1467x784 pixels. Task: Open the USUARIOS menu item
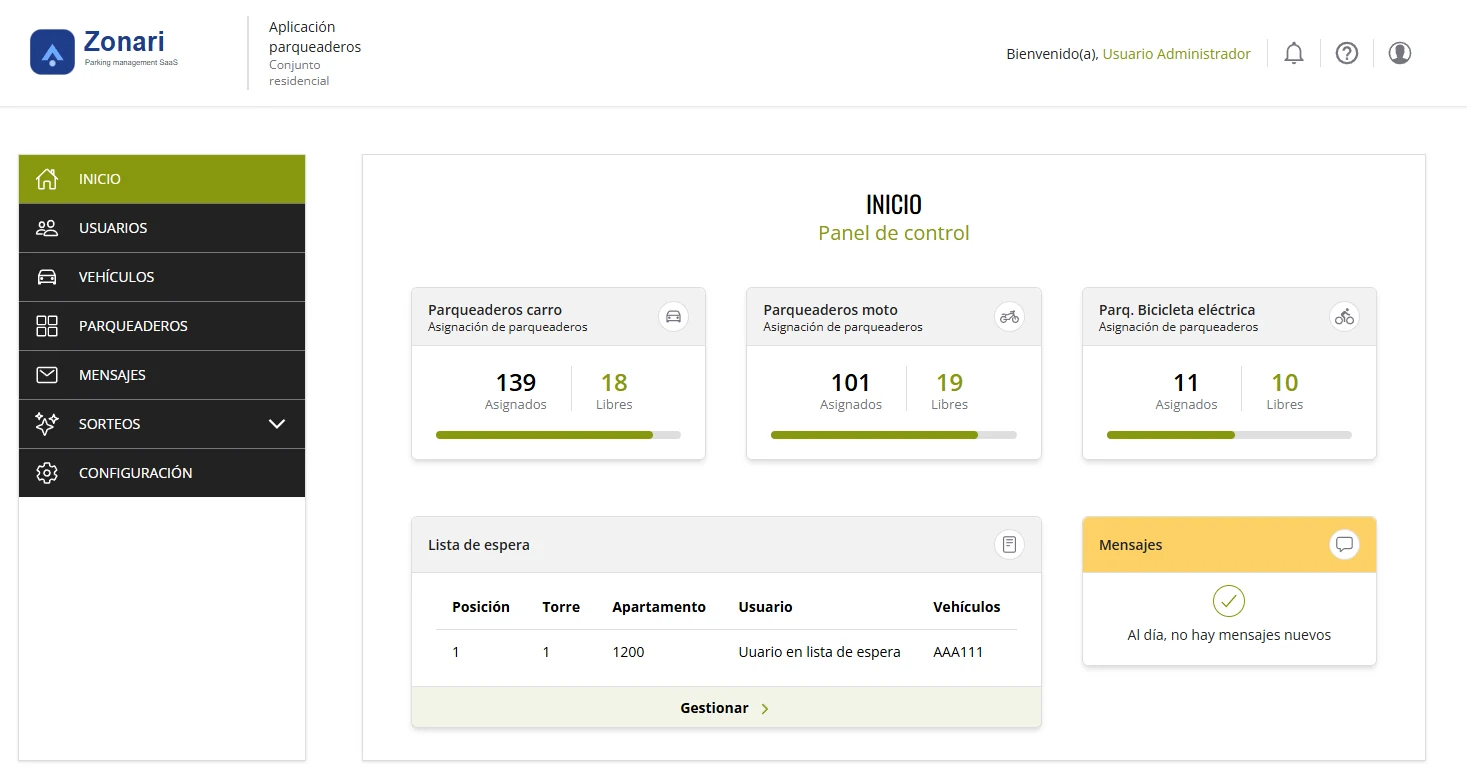click(162, 228)
